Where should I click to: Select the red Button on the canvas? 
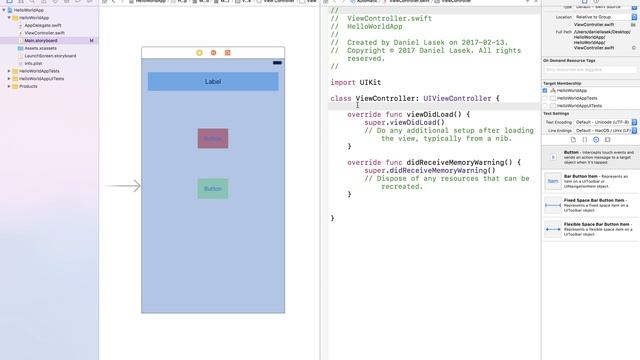coord(213,139)
